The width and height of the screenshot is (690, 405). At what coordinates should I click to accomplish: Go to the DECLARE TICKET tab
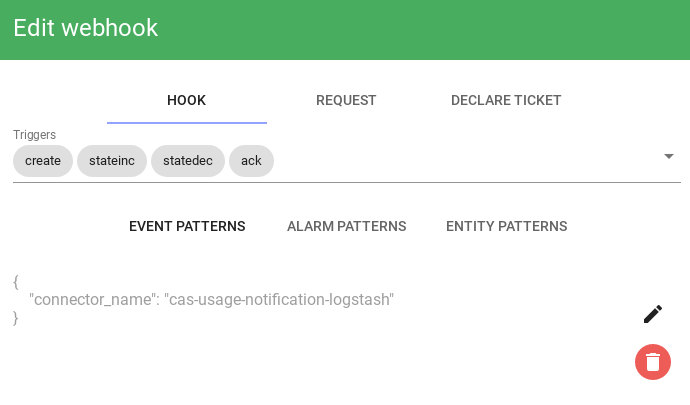[x=506, y=100]
